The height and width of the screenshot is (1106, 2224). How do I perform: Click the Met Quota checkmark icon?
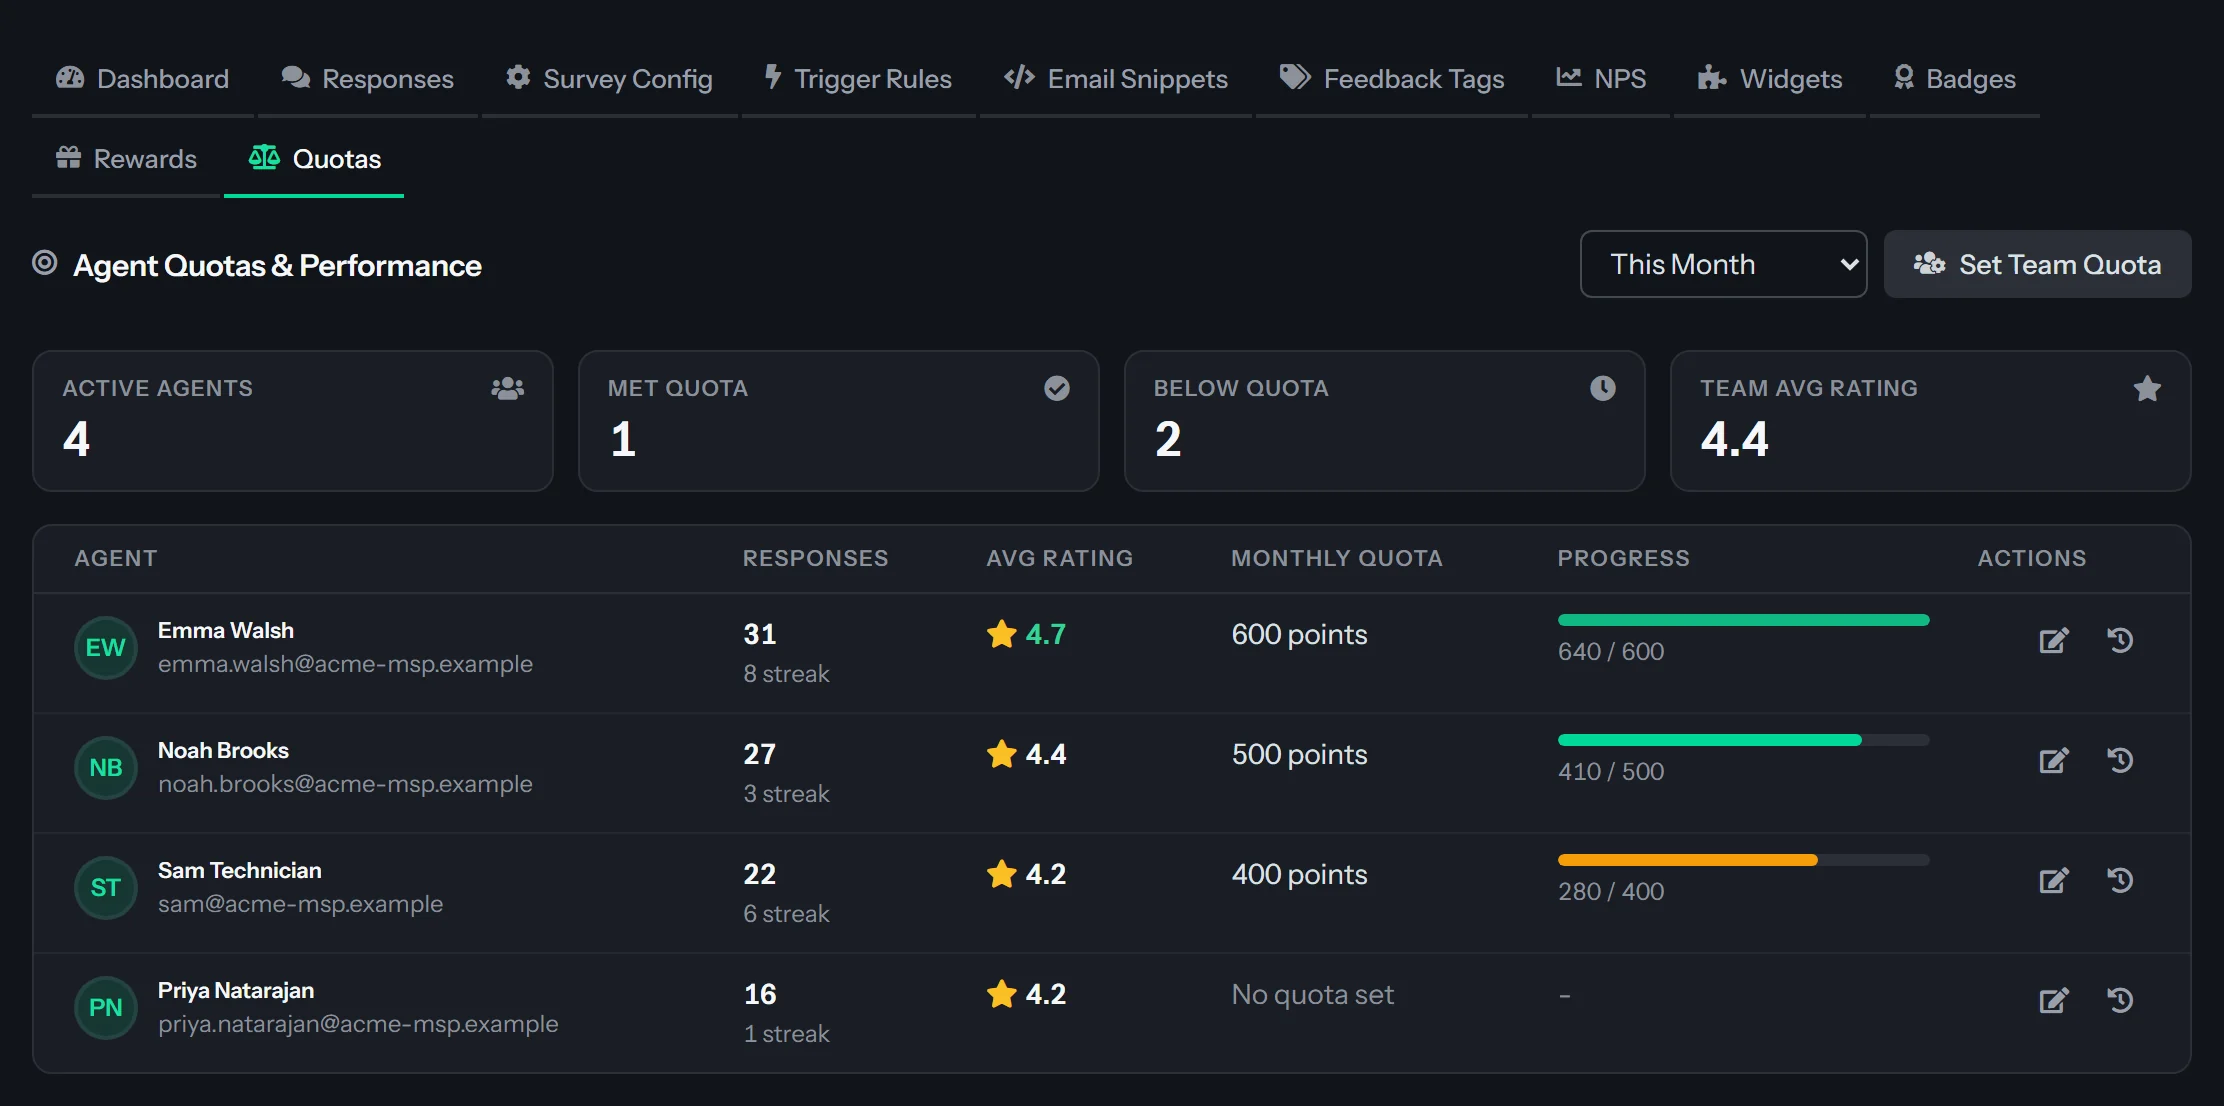click(x=1057, y=388)
